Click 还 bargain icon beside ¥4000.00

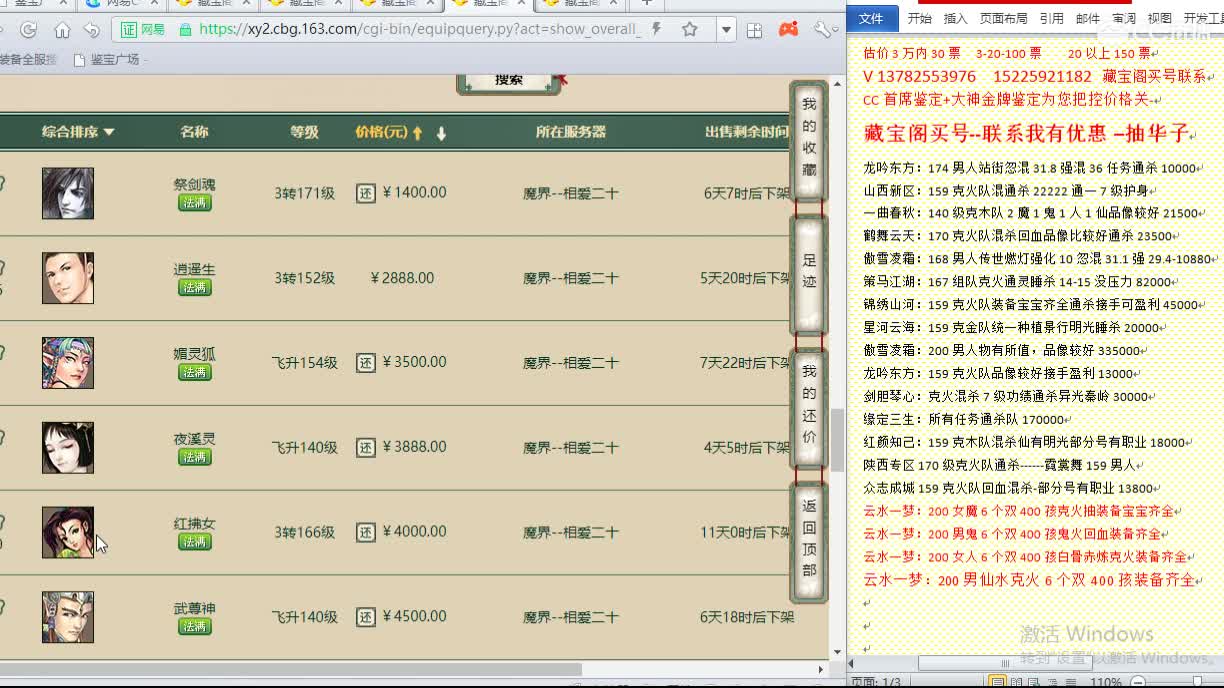366,532
